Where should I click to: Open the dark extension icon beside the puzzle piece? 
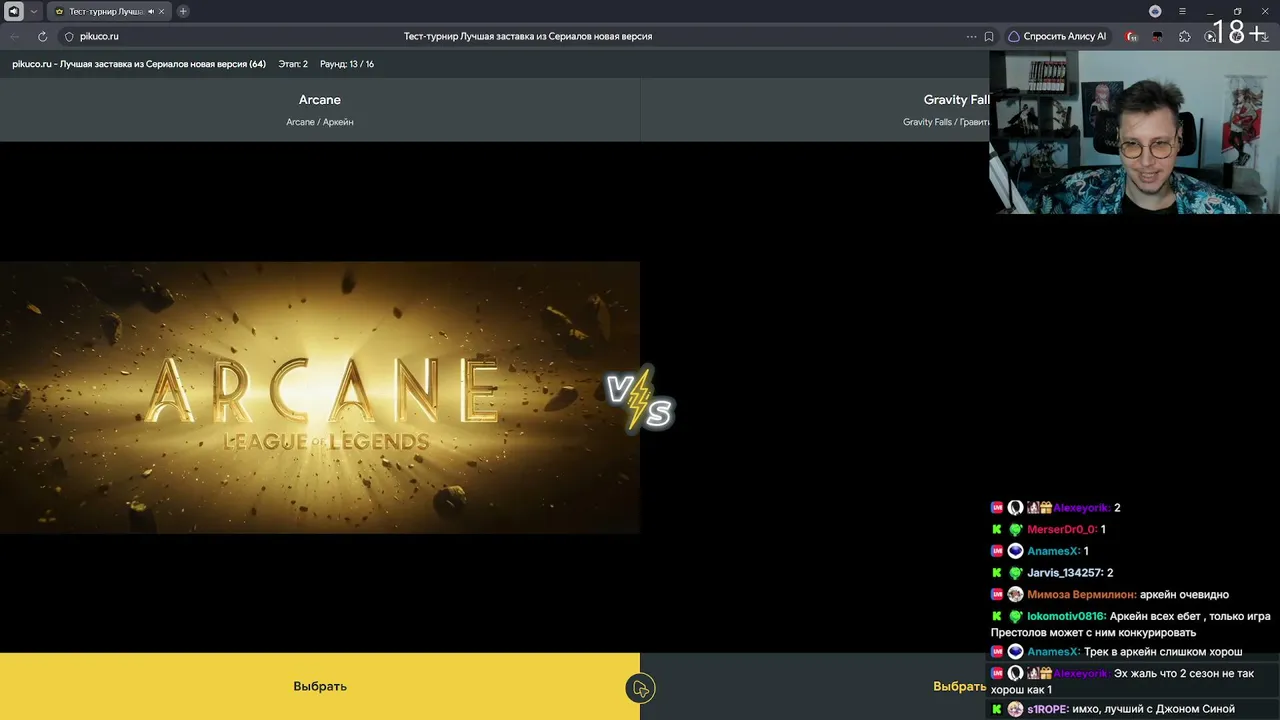pos(1158,36)
